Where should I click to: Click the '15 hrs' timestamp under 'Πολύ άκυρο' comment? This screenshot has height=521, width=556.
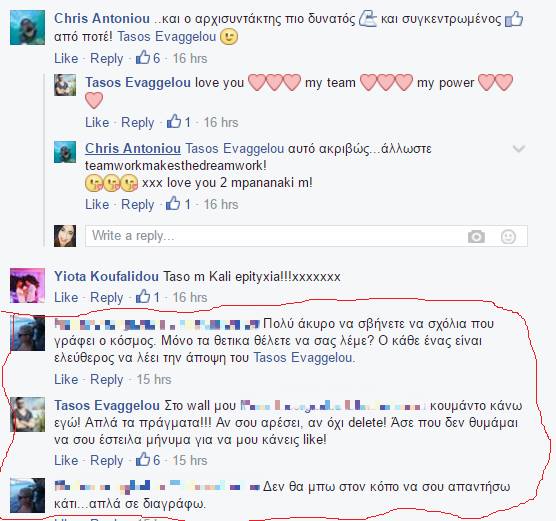pos(154,379)
